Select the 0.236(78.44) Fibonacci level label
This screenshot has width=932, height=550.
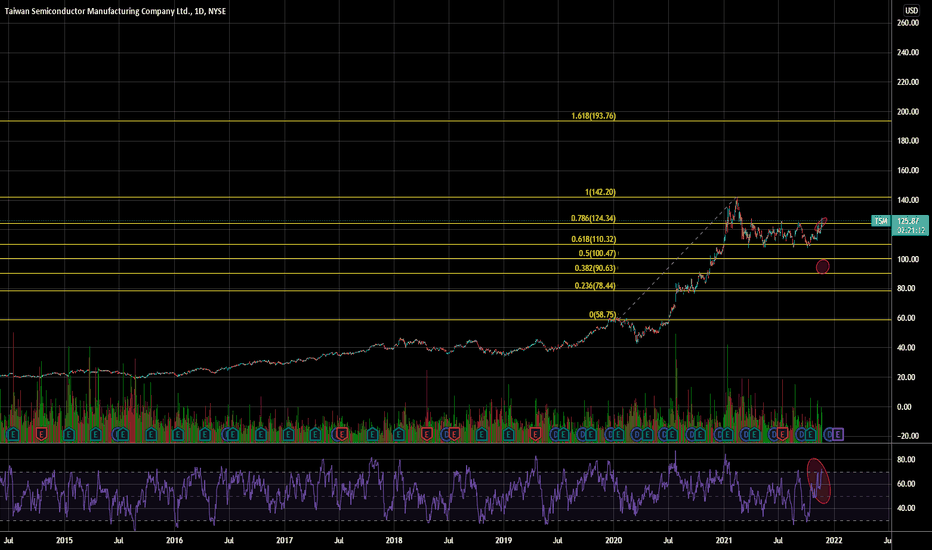(595, 286)
